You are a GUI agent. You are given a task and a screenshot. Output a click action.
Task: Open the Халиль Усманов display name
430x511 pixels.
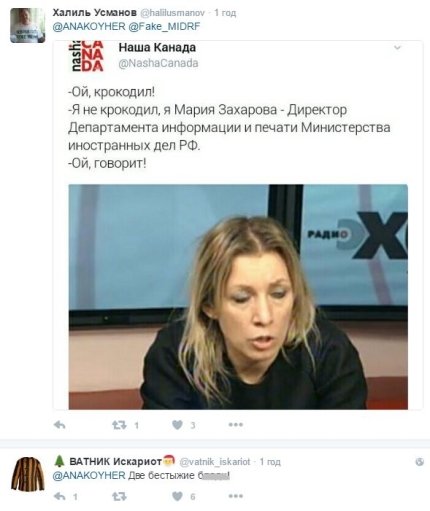95,13
